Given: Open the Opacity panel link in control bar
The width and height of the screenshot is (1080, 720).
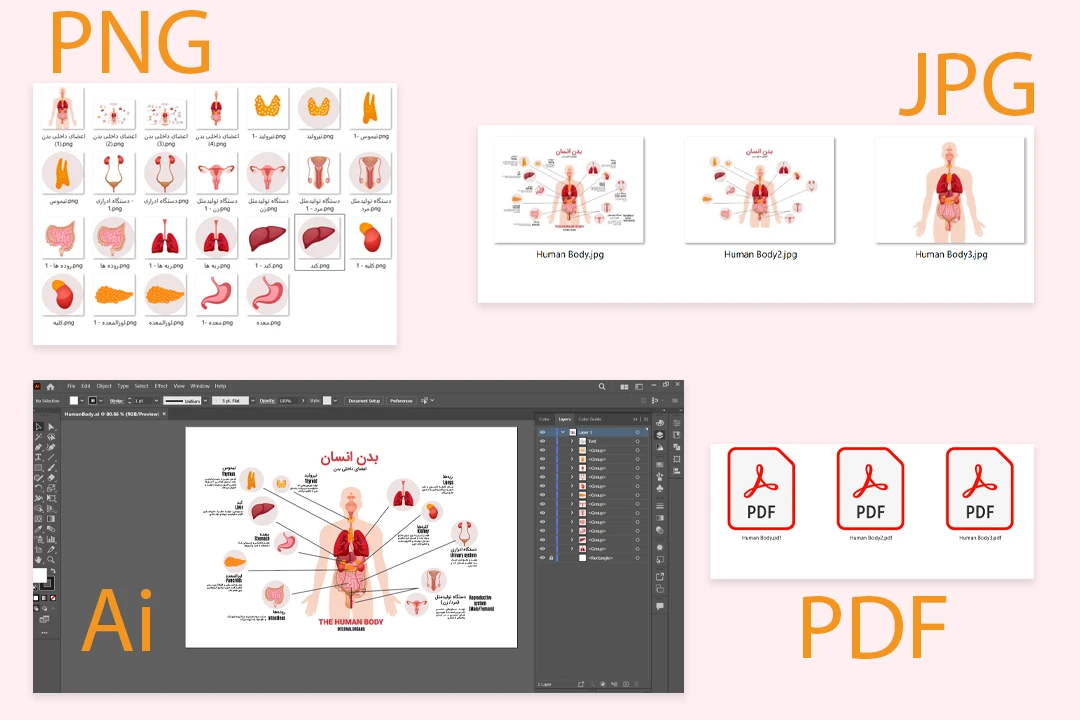Looking at the screenshot, I should 267,400.
